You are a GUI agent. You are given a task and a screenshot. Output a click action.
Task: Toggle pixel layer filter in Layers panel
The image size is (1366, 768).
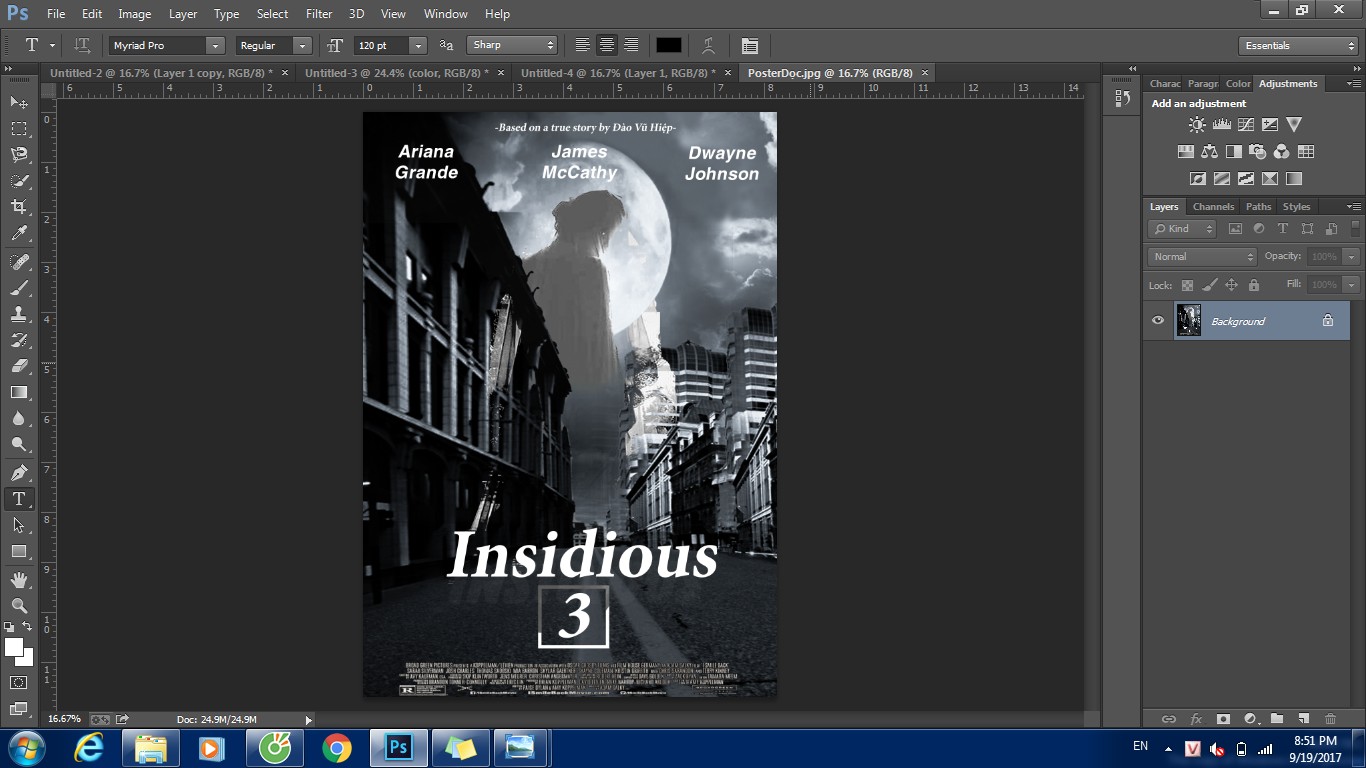click(1235, 229)
